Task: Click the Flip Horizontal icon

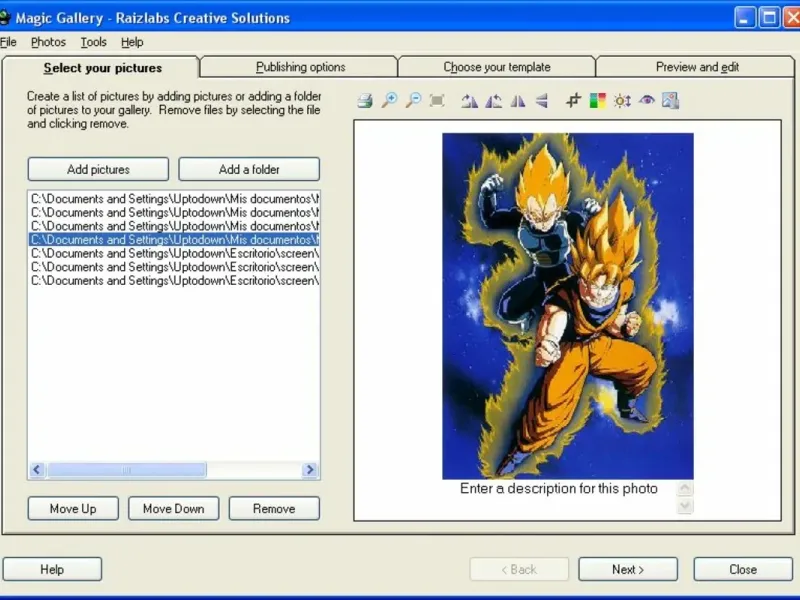Action: pyautogui.click(x=518, y=101)
